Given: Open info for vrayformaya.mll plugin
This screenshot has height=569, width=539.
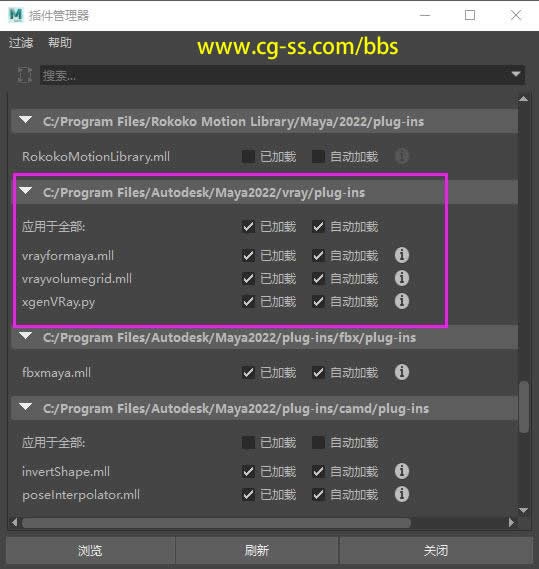Looking at the screenshot, I should click(401, 255).
